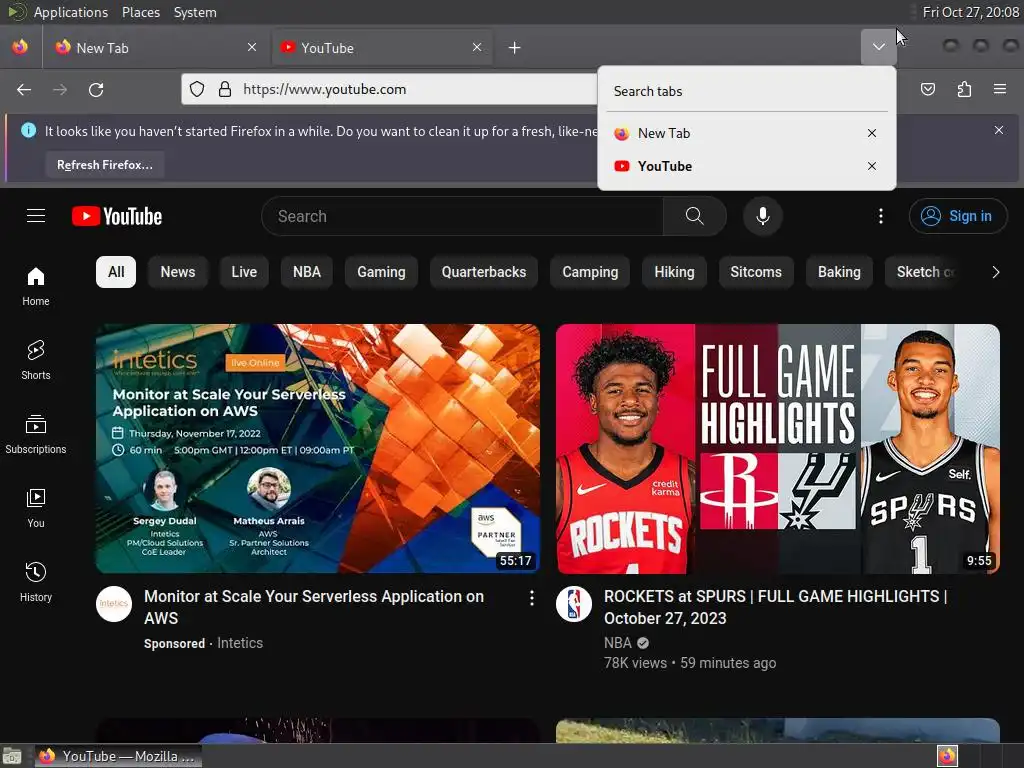
Task: Select the Baking filter chip
Action: coord(839,272)
